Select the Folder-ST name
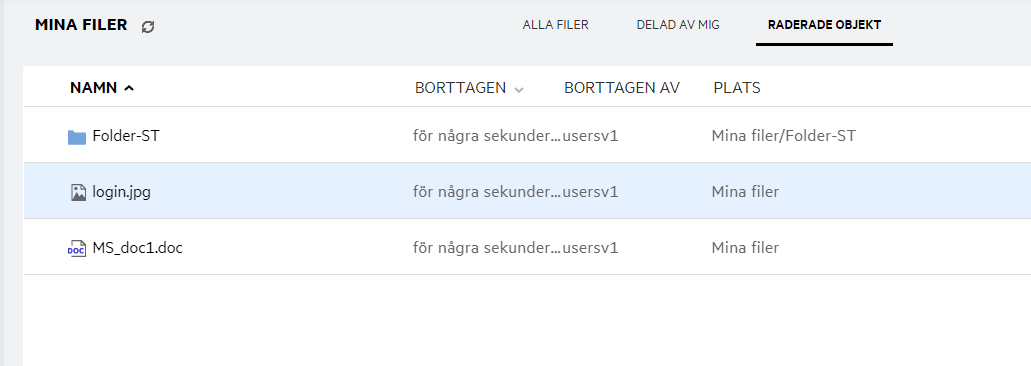Image resolution: width=1031 pixels, height=366 pixels. tap(126, 136)
